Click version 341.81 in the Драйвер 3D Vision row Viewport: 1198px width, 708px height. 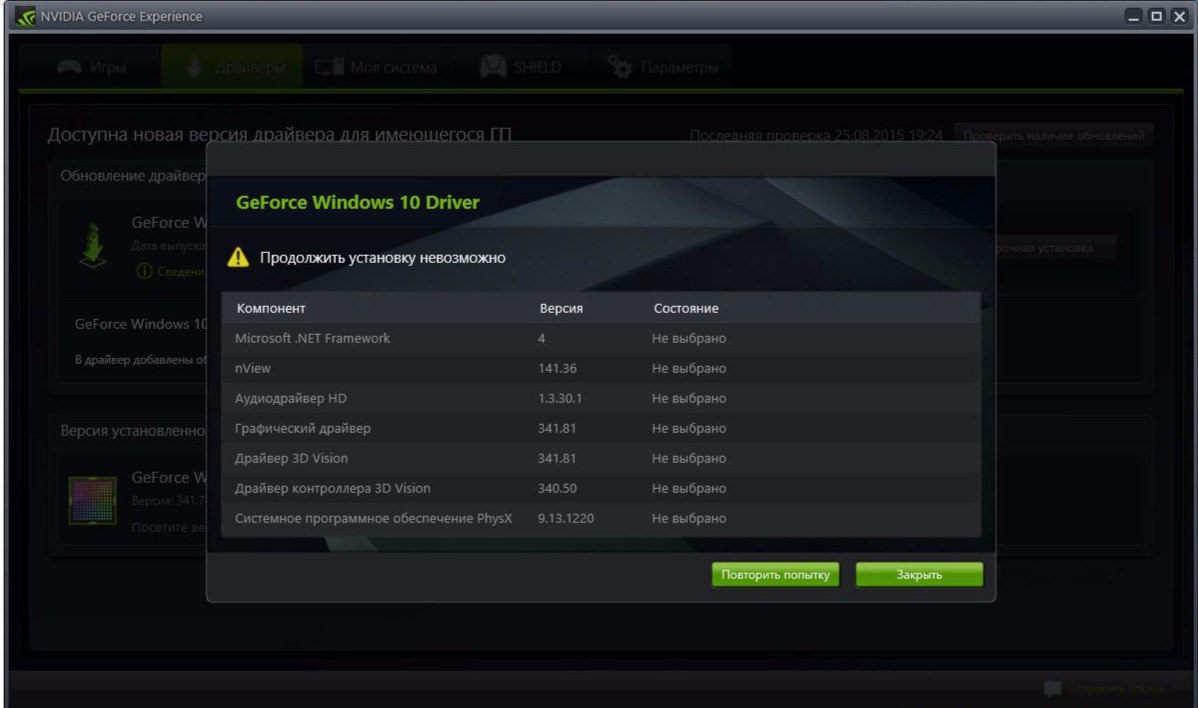tap(557, 458)
